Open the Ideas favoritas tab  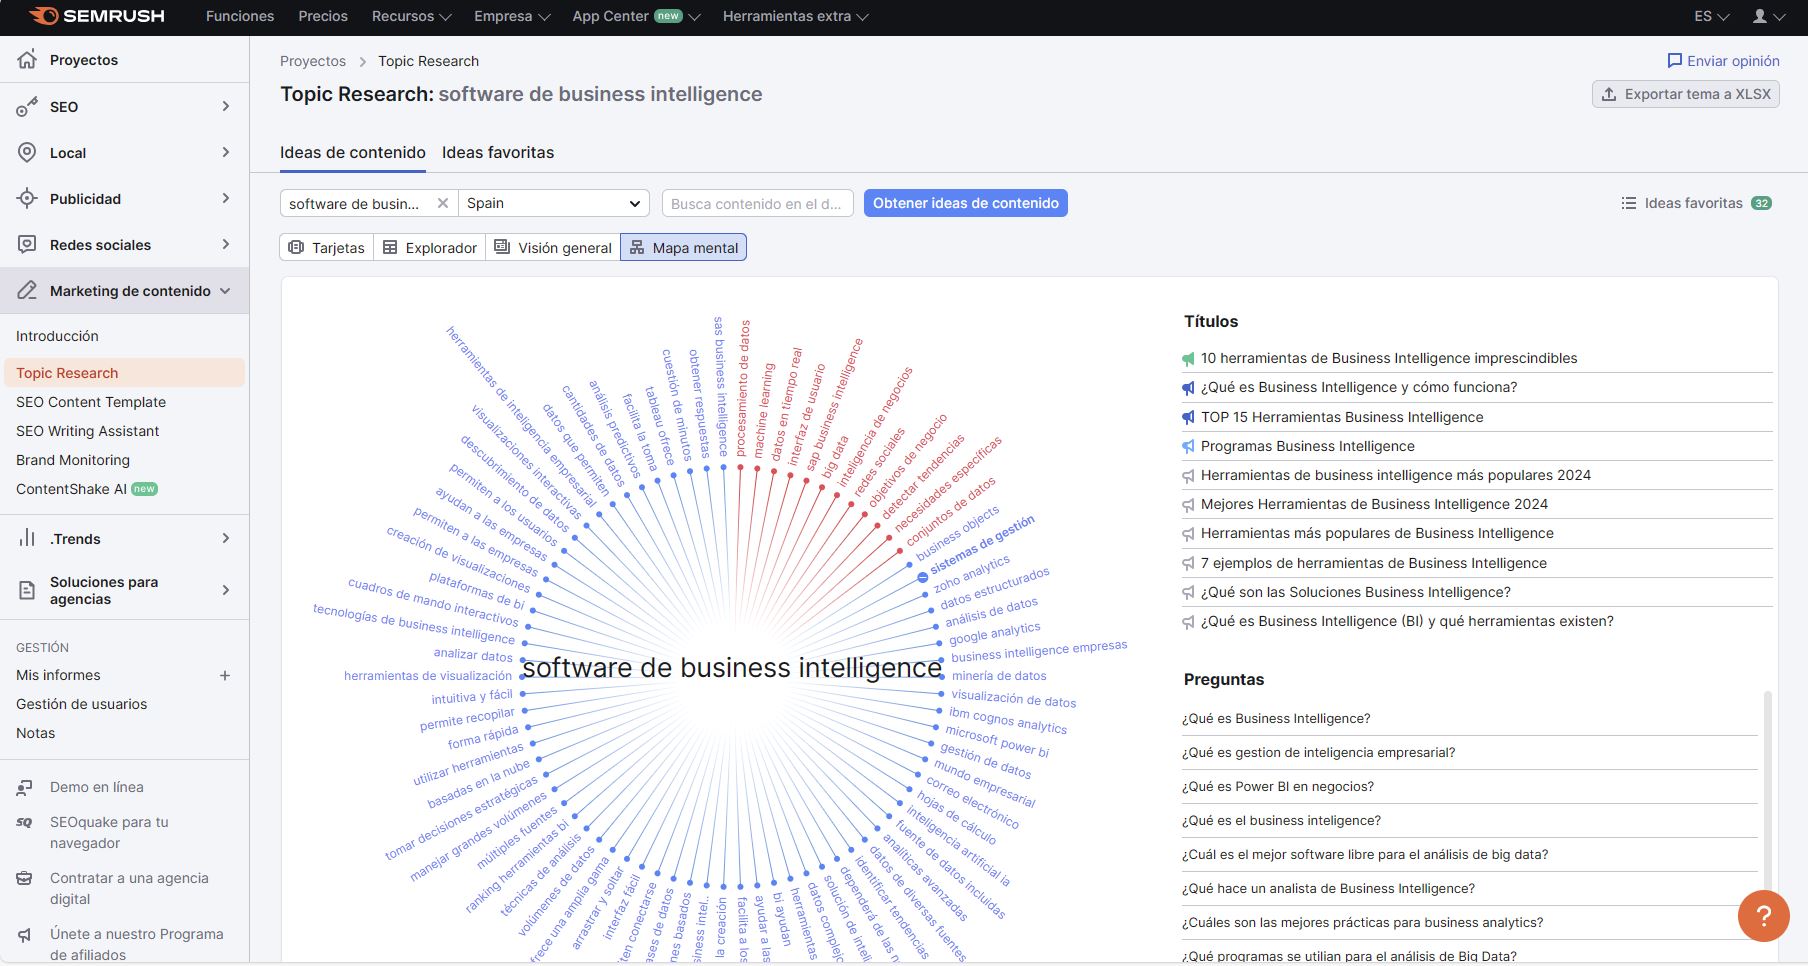[x=498, y=153]
